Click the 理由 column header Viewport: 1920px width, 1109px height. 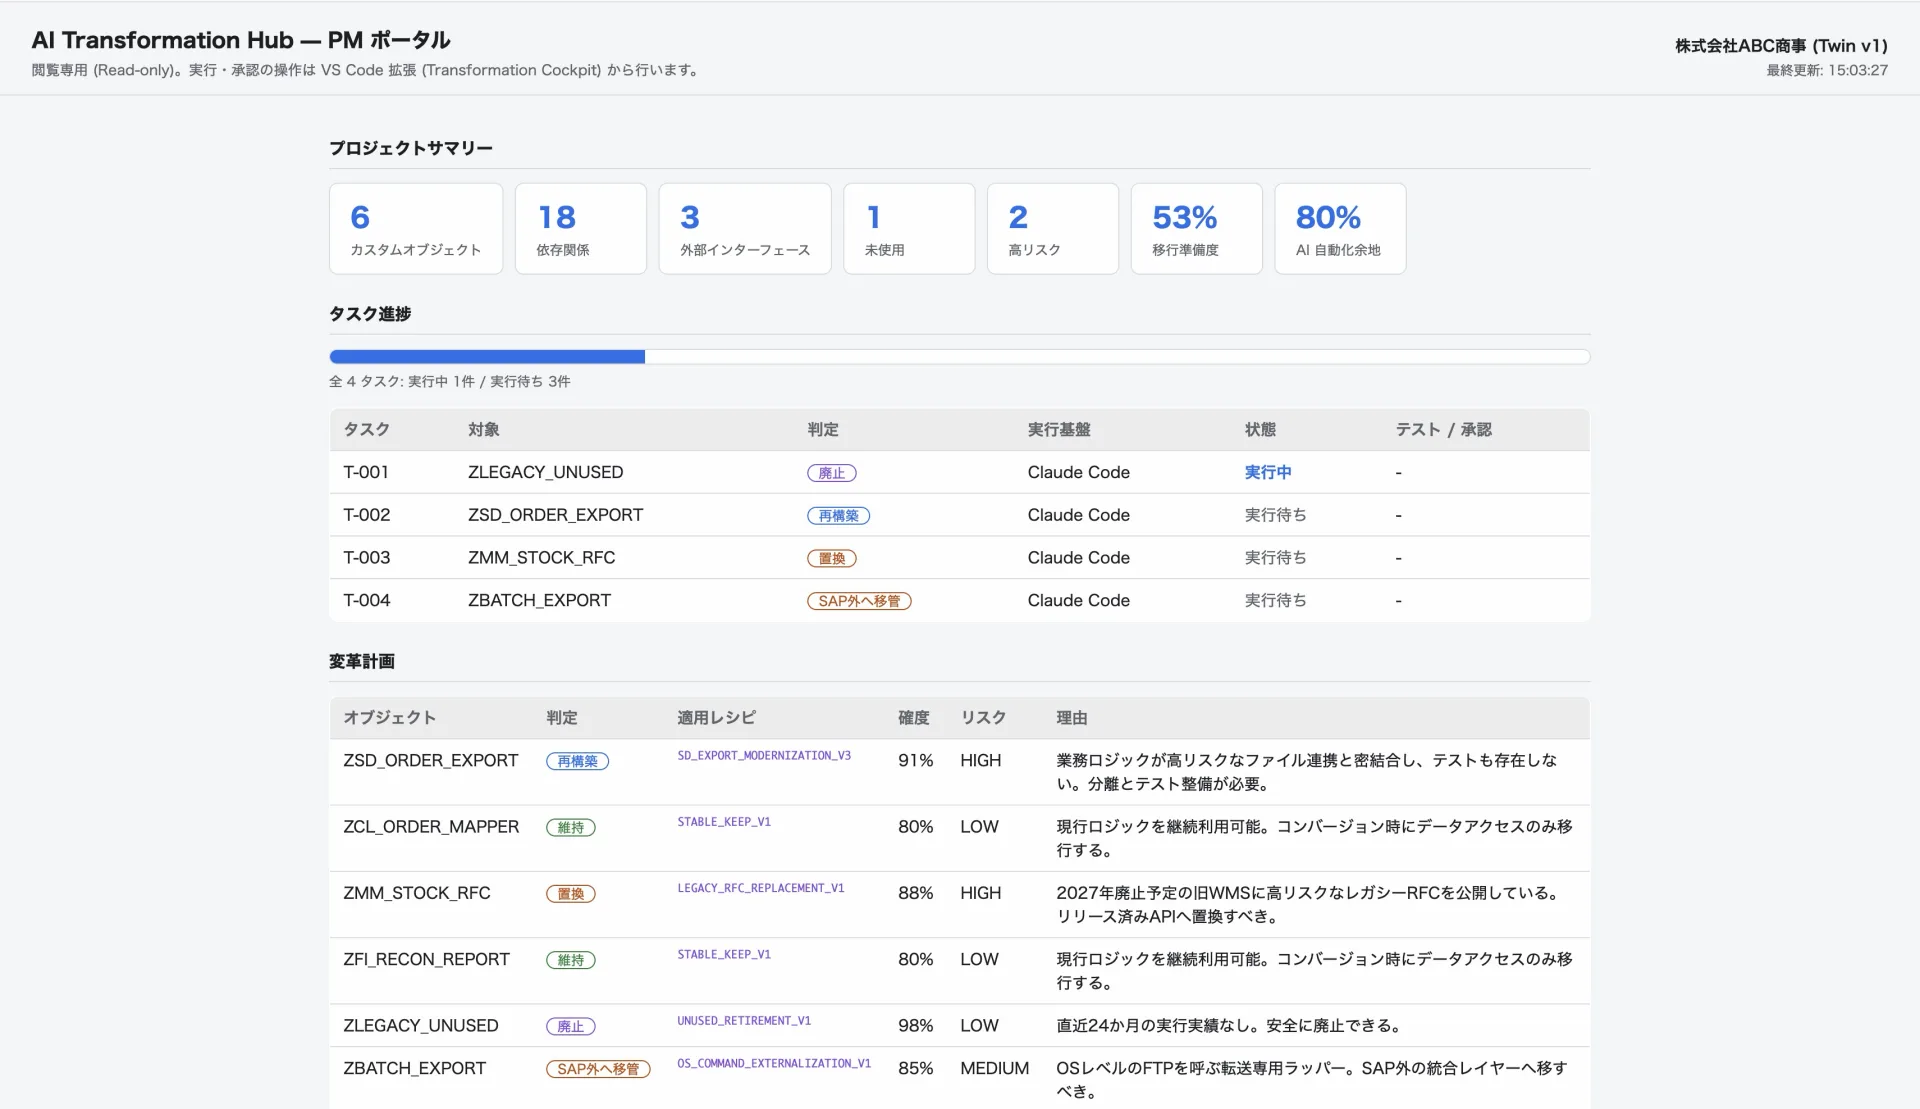point(1072,718)
